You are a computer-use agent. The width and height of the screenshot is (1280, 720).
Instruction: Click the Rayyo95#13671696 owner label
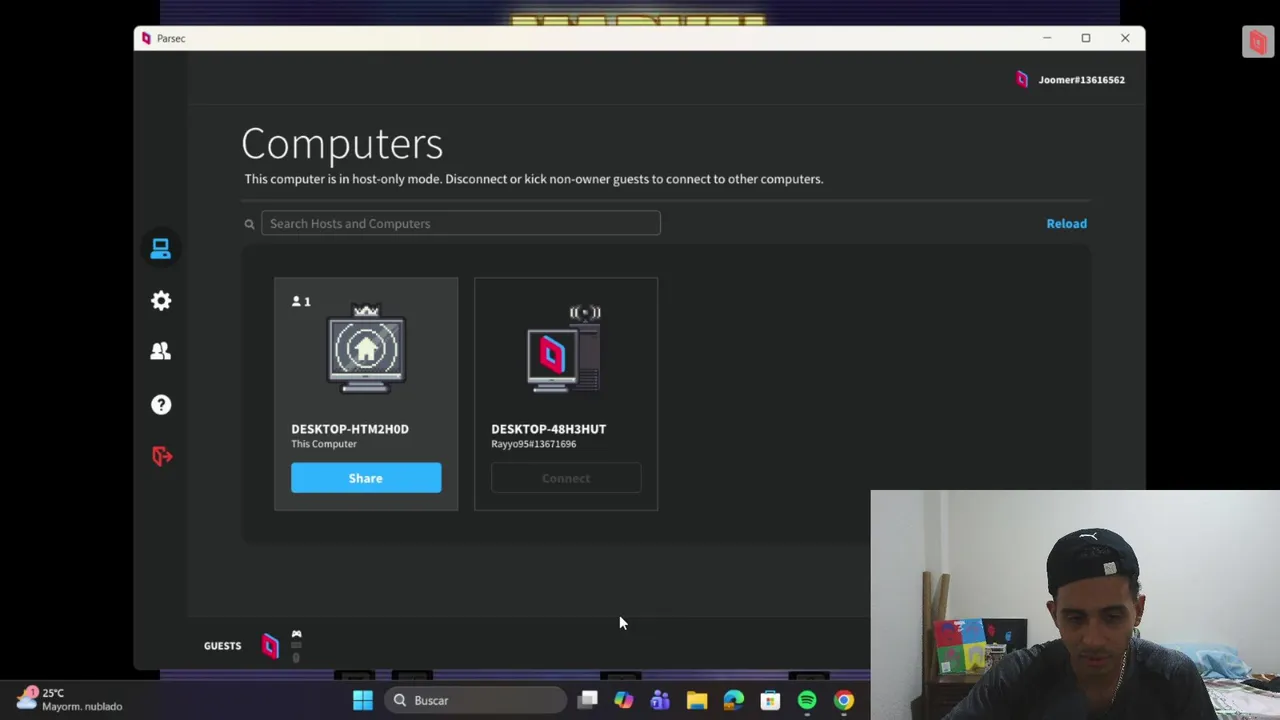(533, 444)
